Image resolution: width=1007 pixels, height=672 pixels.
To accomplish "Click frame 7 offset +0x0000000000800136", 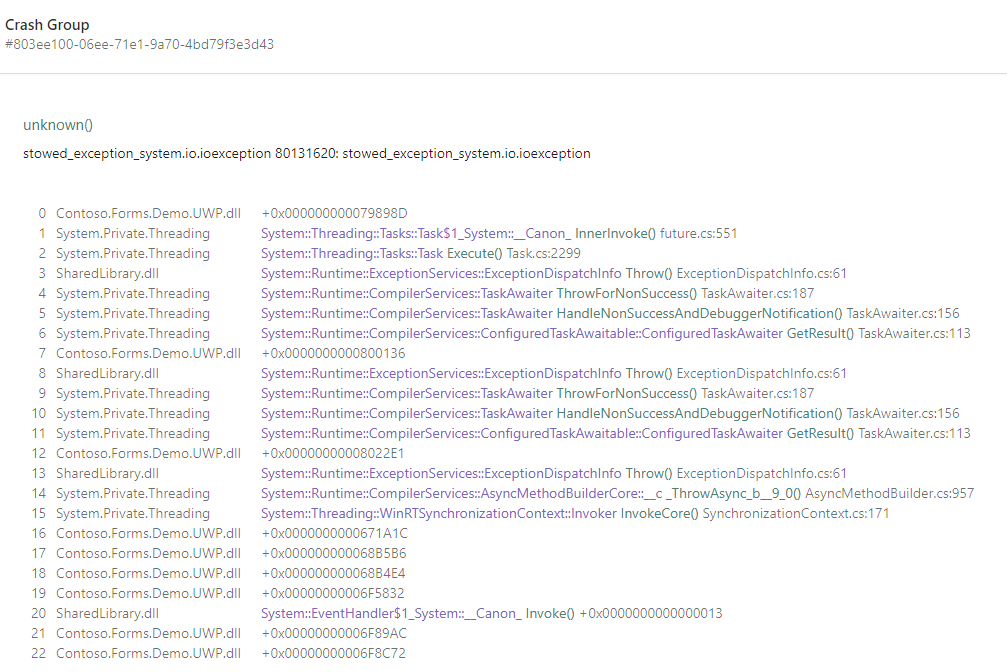I will [x=333, y=353].
